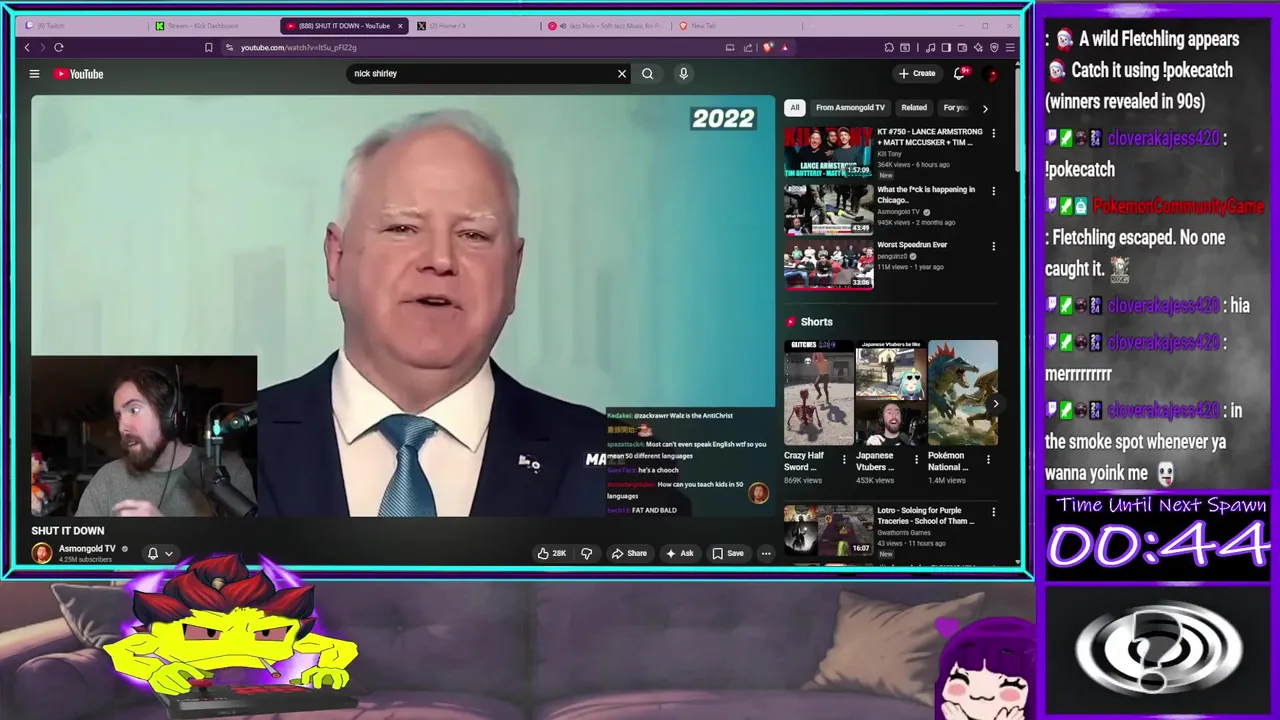The height and width of the screenshot is (720, 1280).
Task: Select the 'All' filter chip
Action: 795,107
